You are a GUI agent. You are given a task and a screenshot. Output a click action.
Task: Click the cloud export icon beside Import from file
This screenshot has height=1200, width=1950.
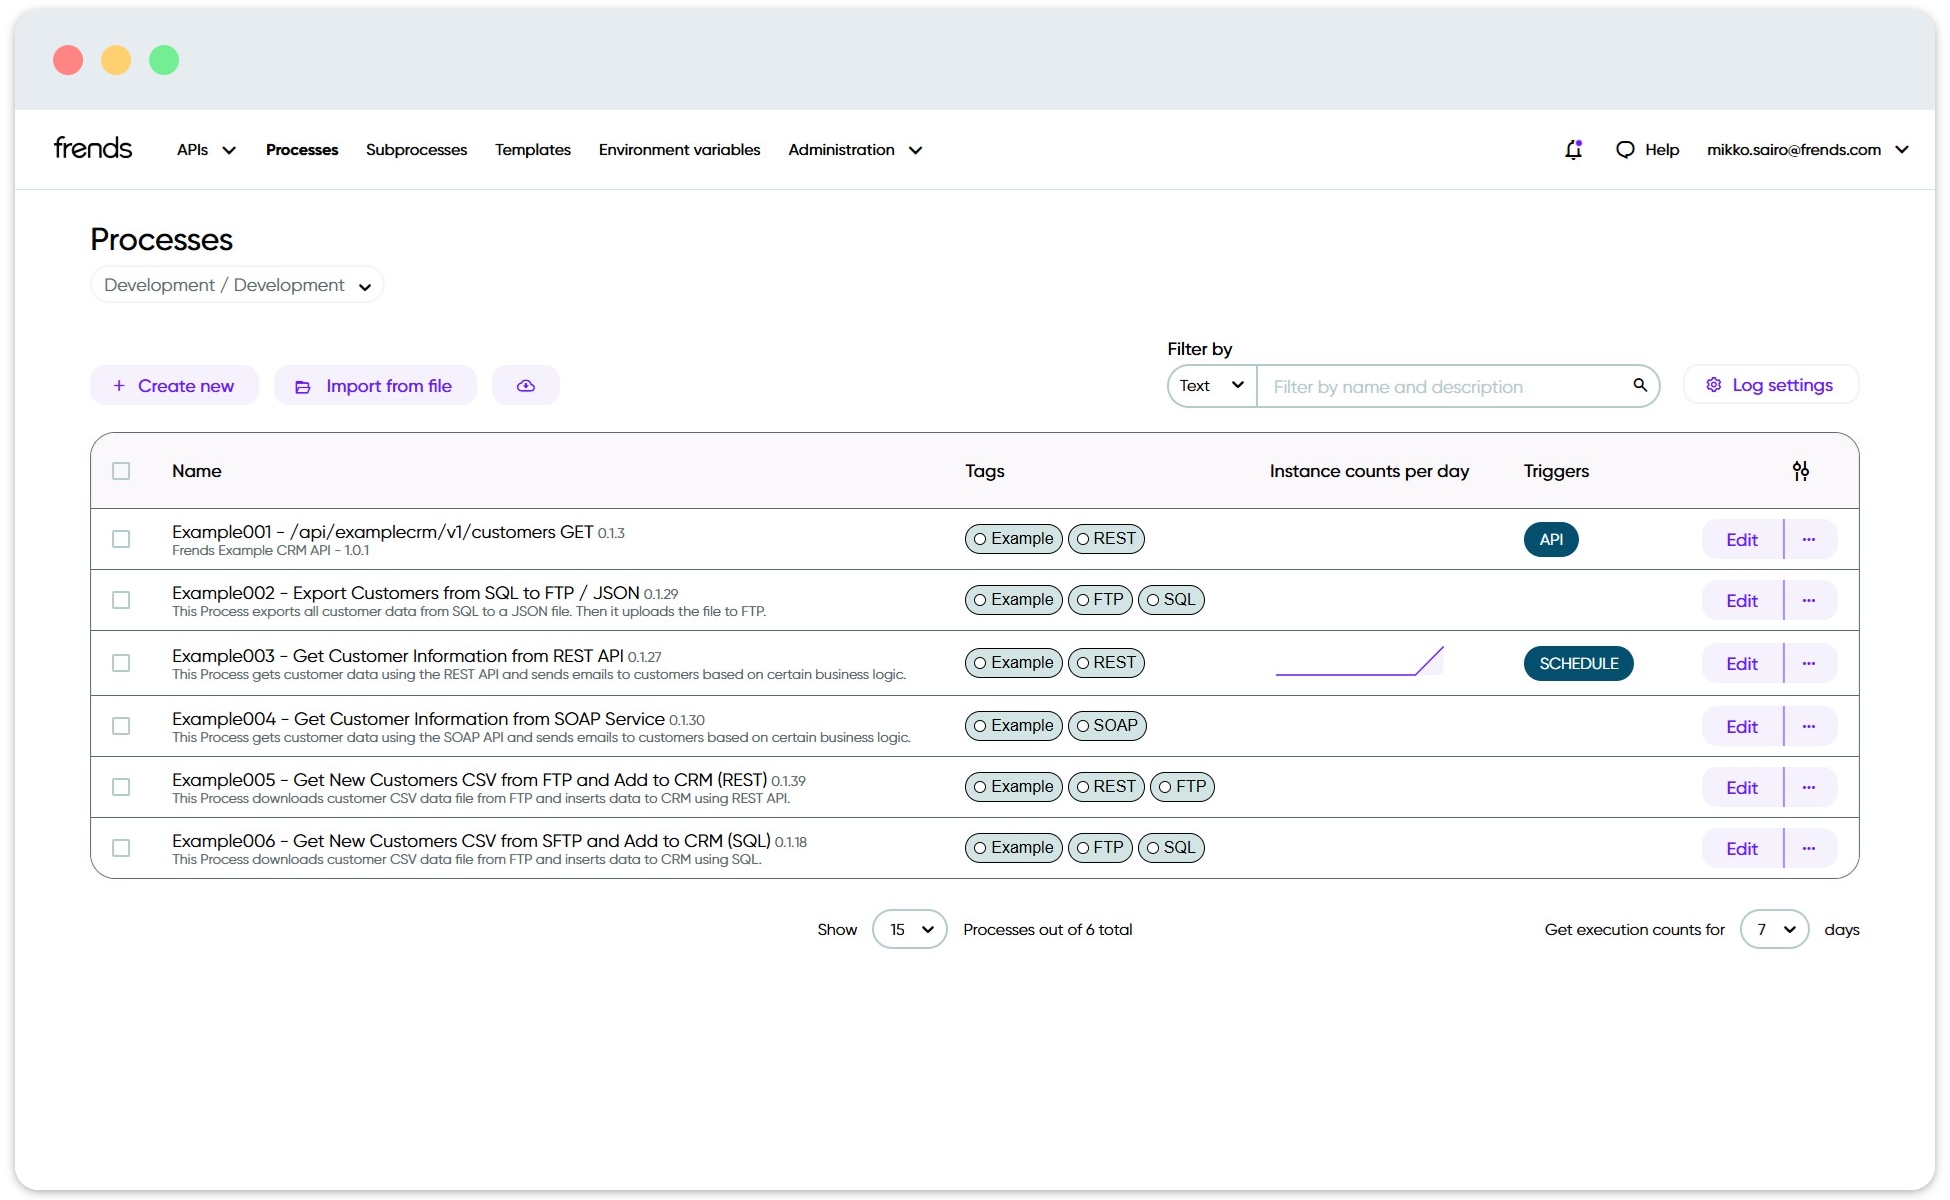coord(526,385)
